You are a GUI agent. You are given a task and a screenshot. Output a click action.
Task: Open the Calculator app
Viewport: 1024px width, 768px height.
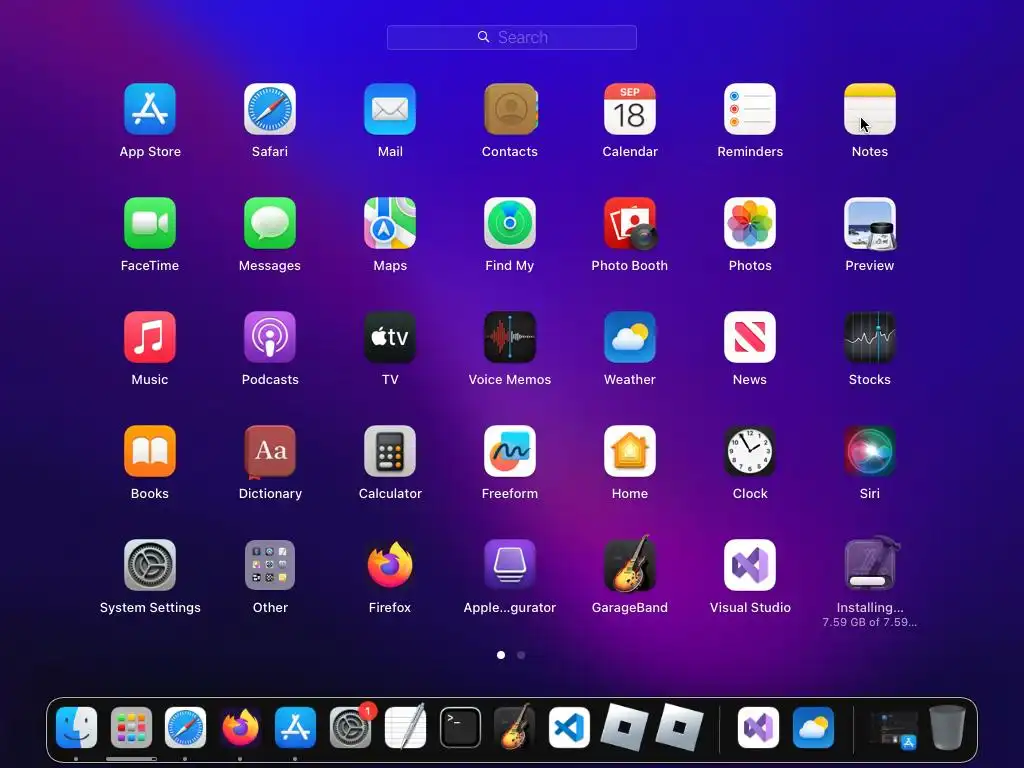pos(390,451)
